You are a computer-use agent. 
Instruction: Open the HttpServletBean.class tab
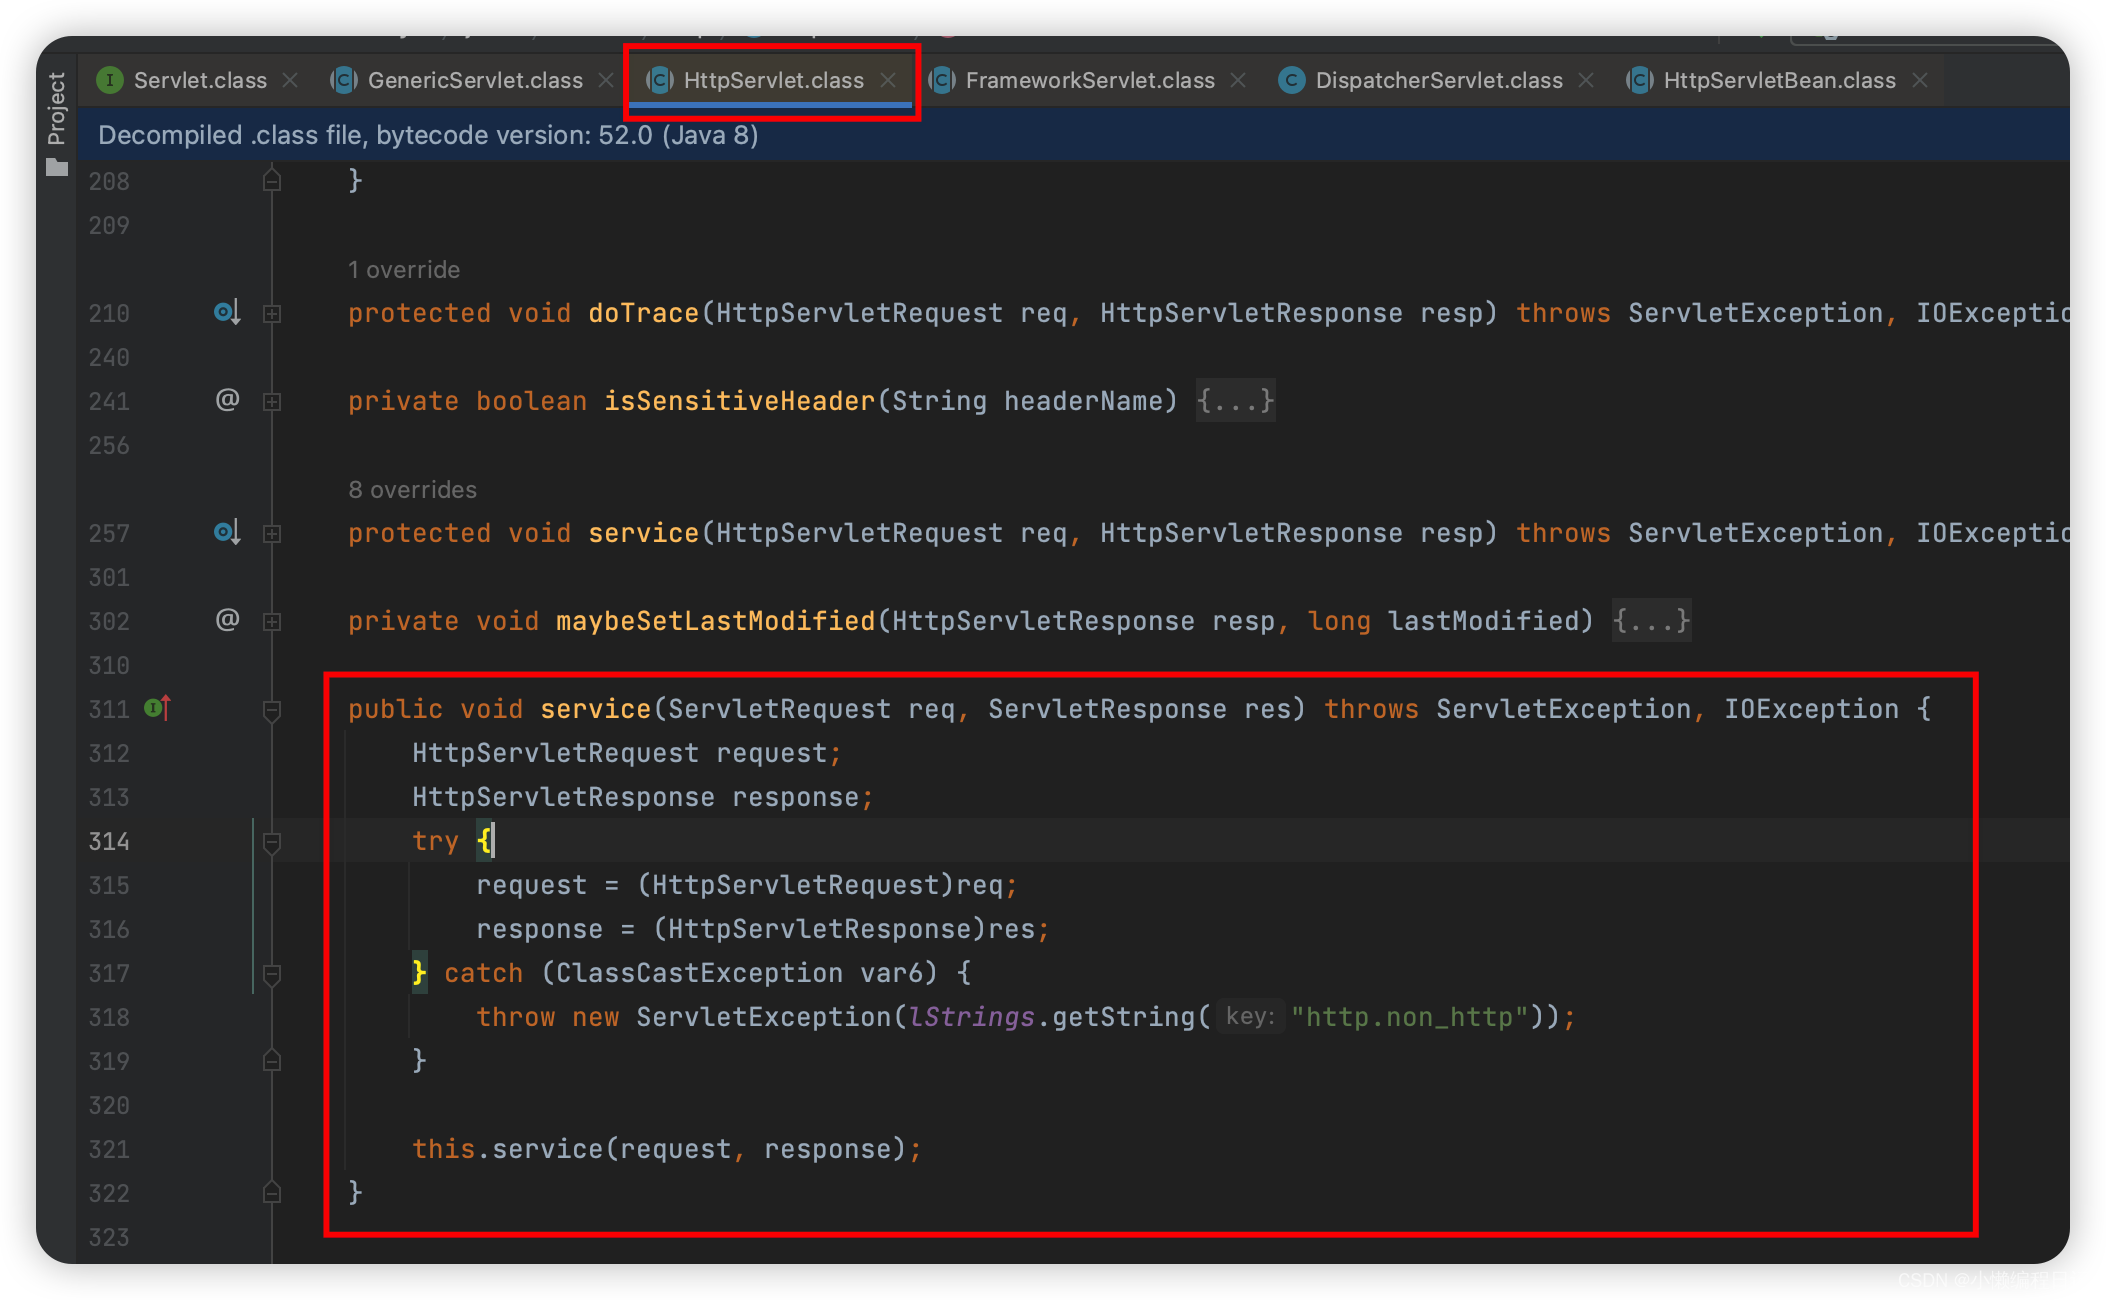tap(1778, 80)
